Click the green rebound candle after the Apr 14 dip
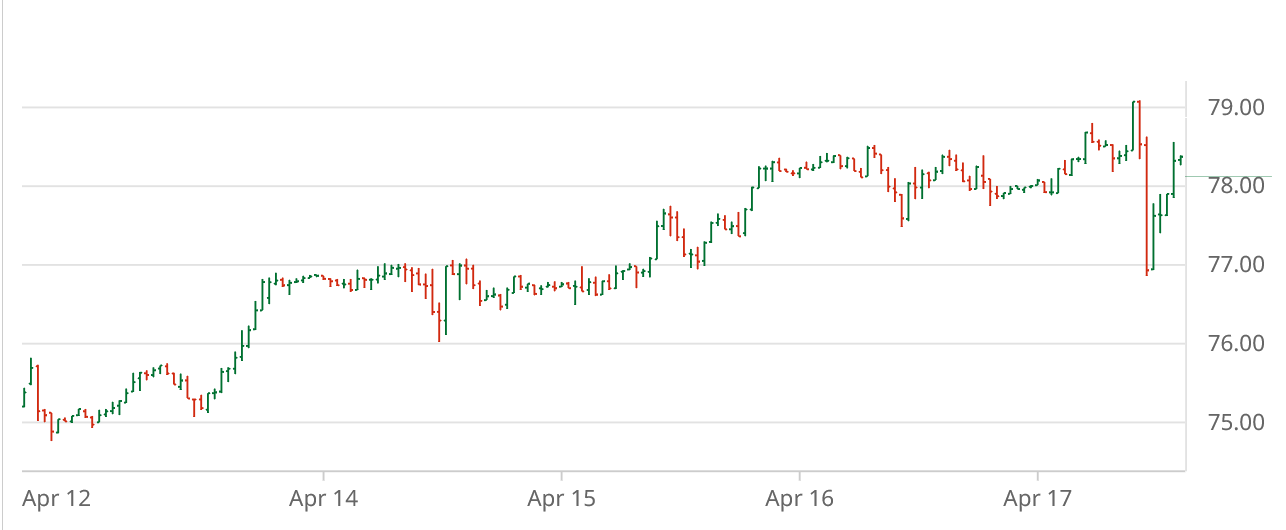Viewport: 1286px width, 530px height. (x=446, y=298)
